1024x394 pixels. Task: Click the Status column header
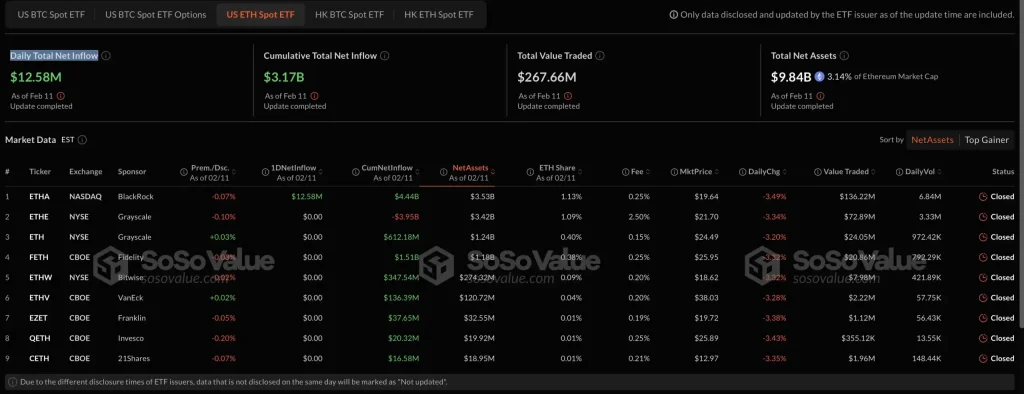coord(1003,172)
